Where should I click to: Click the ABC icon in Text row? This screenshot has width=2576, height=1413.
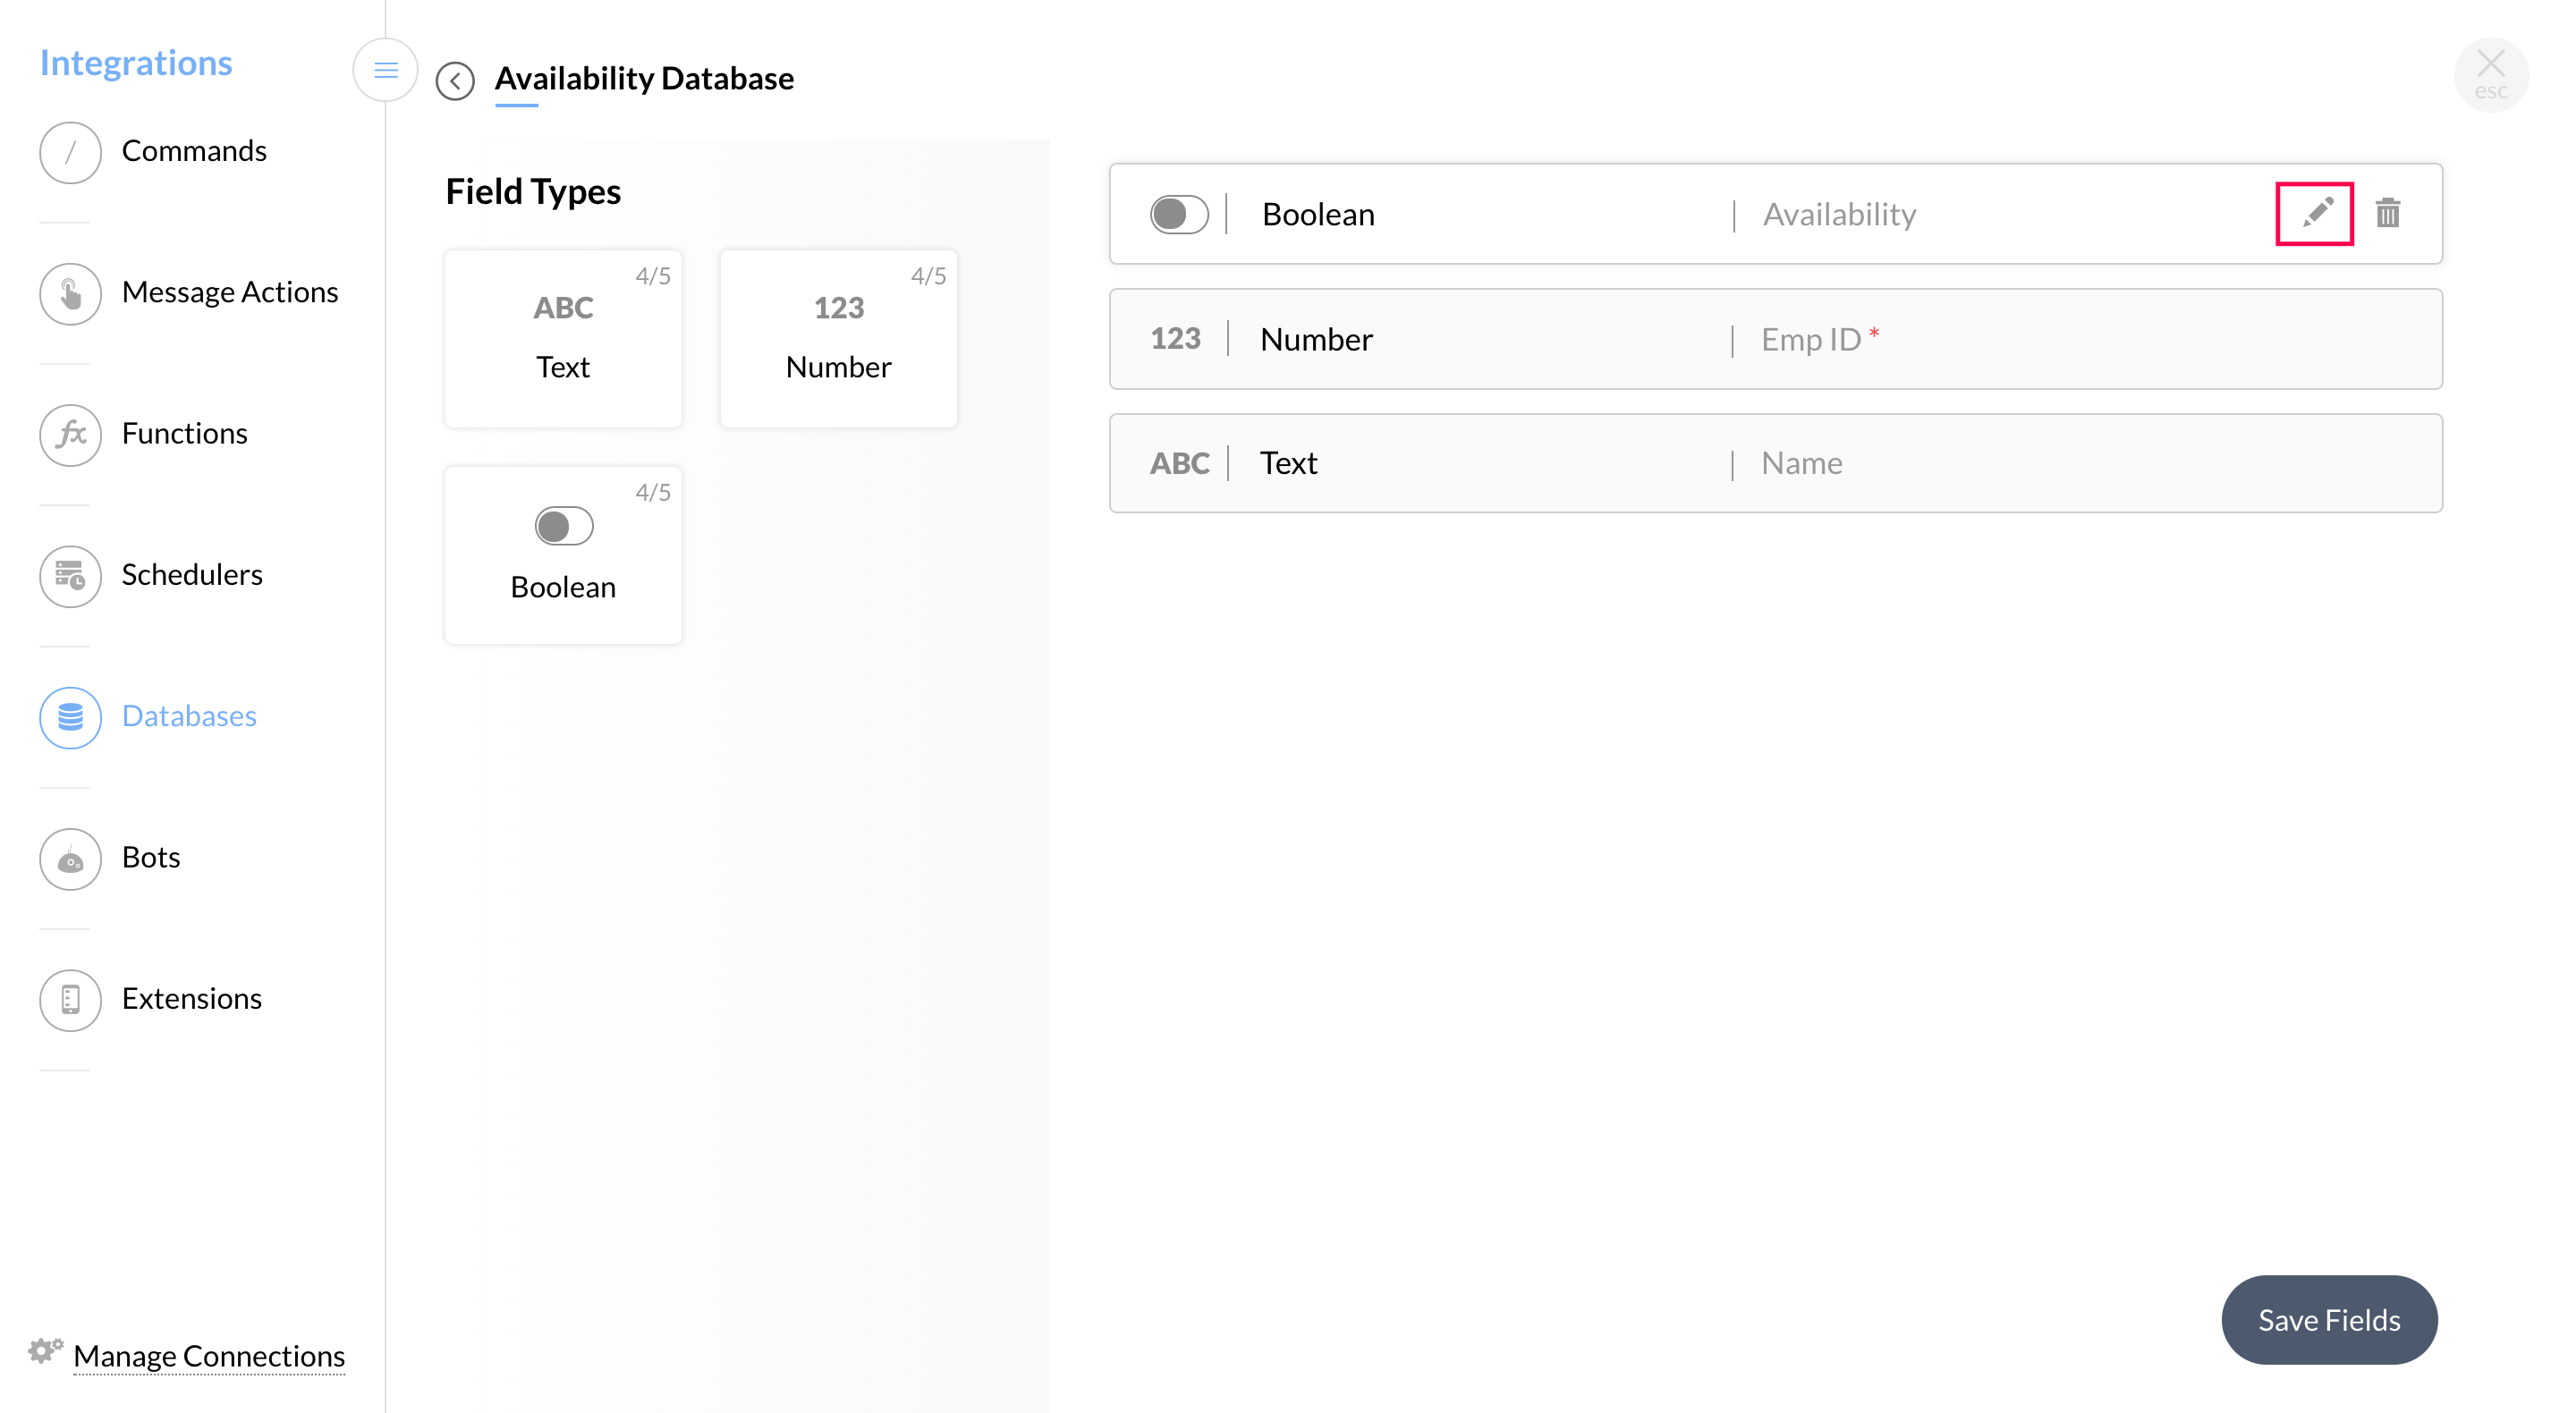(x=1179, y=463)
